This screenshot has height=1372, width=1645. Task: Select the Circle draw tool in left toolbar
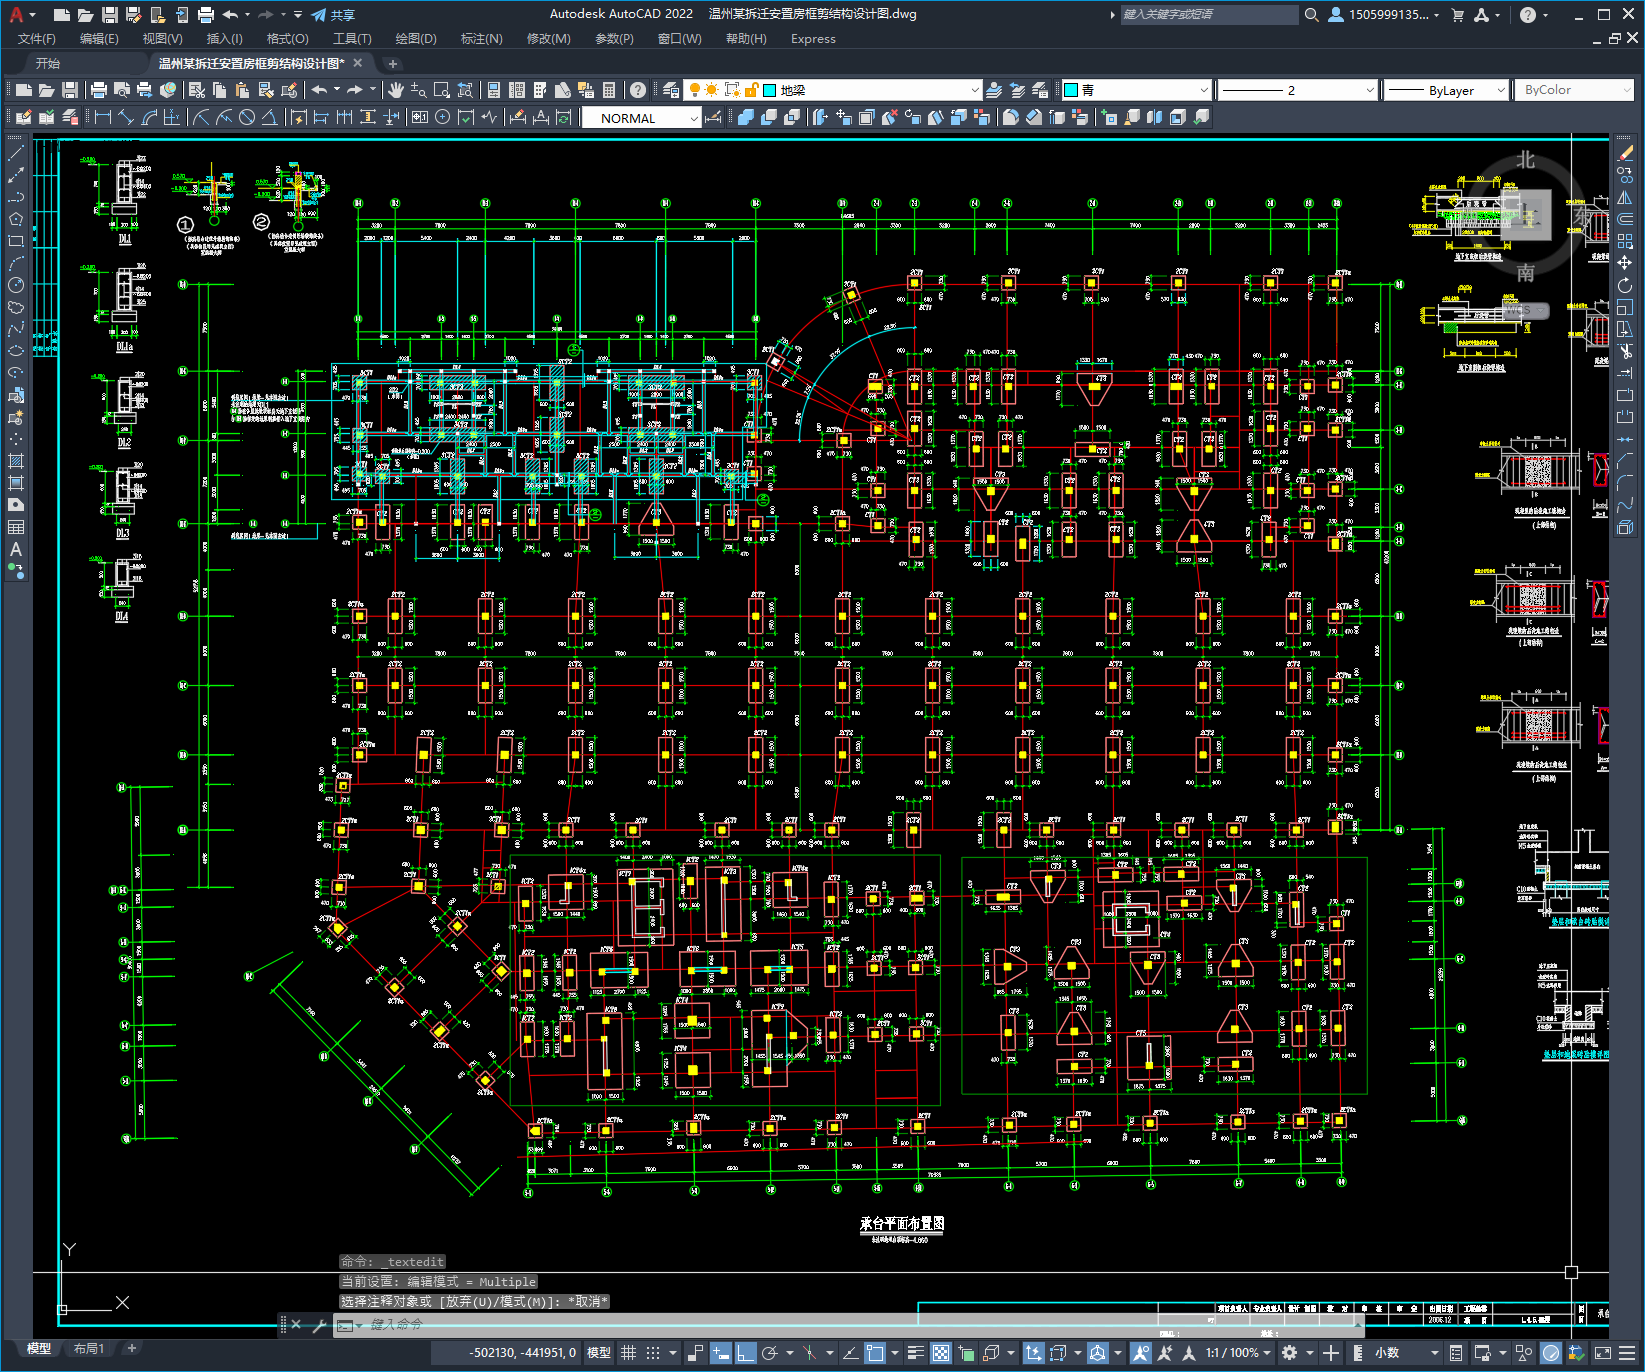click(x=16, y=285)
